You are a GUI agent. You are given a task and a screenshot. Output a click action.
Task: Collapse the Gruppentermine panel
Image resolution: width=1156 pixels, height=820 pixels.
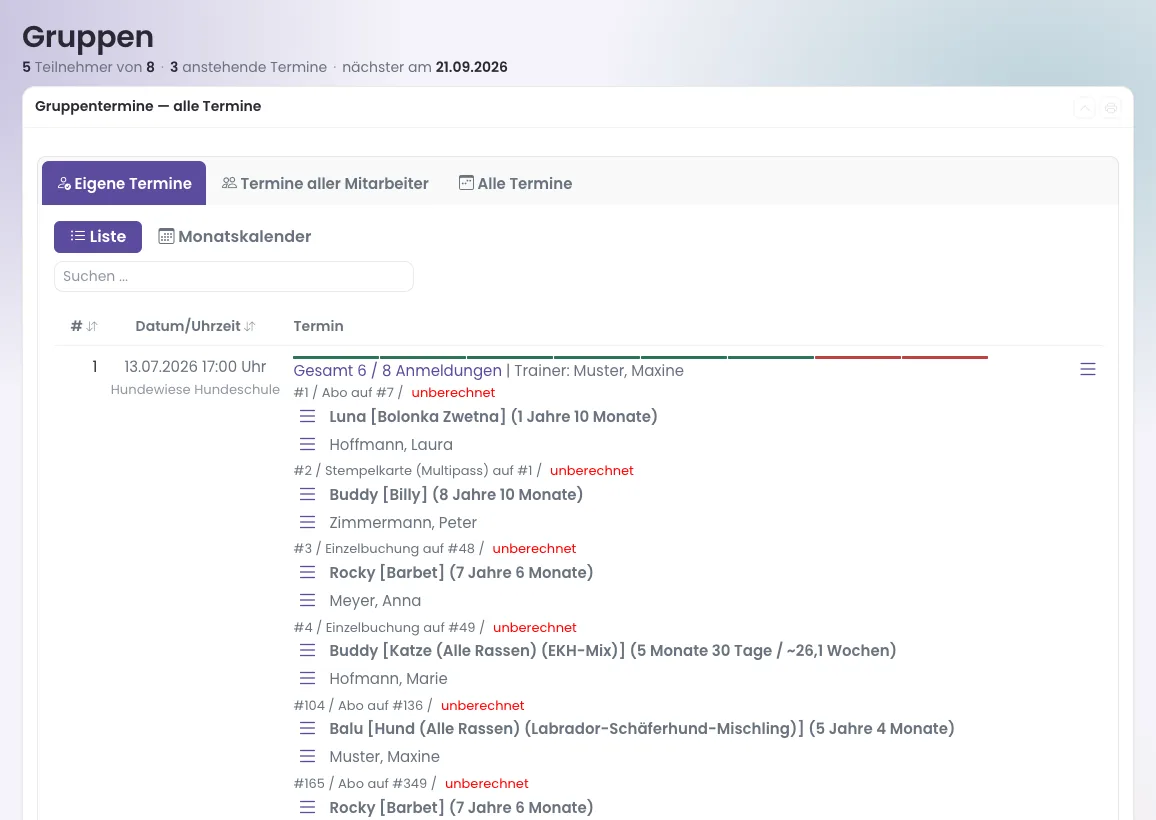[x=1084, y=108]
